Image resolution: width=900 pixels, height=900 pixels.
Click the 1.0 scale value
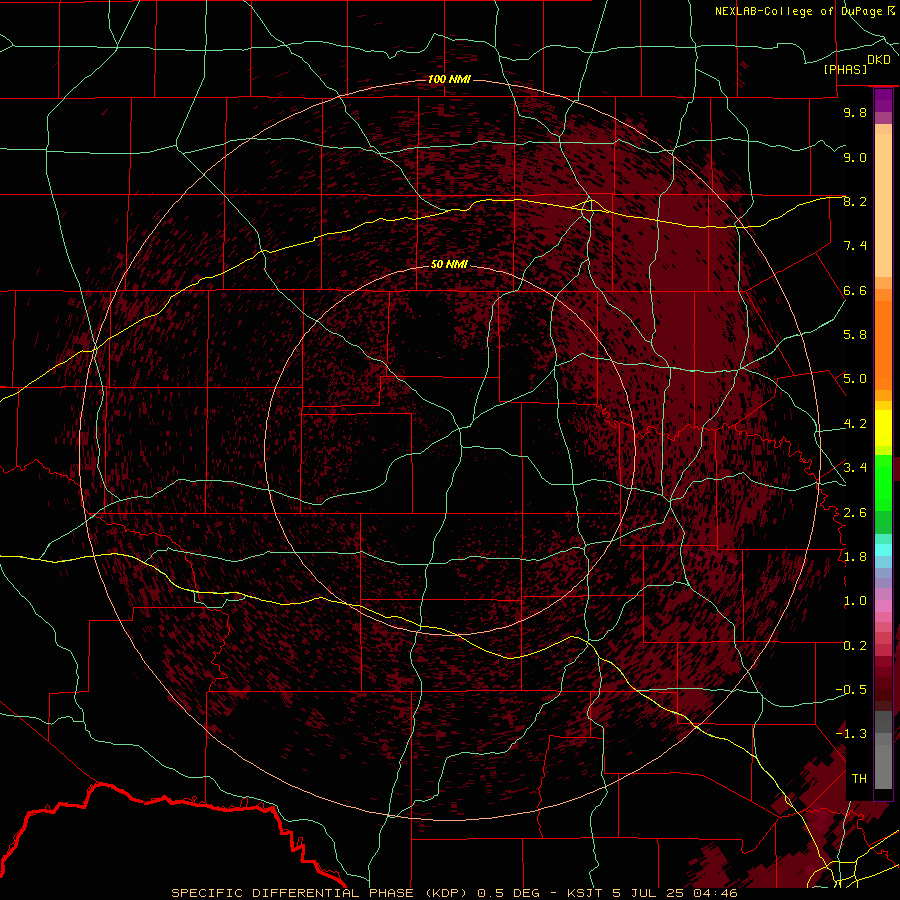point(855,601)
